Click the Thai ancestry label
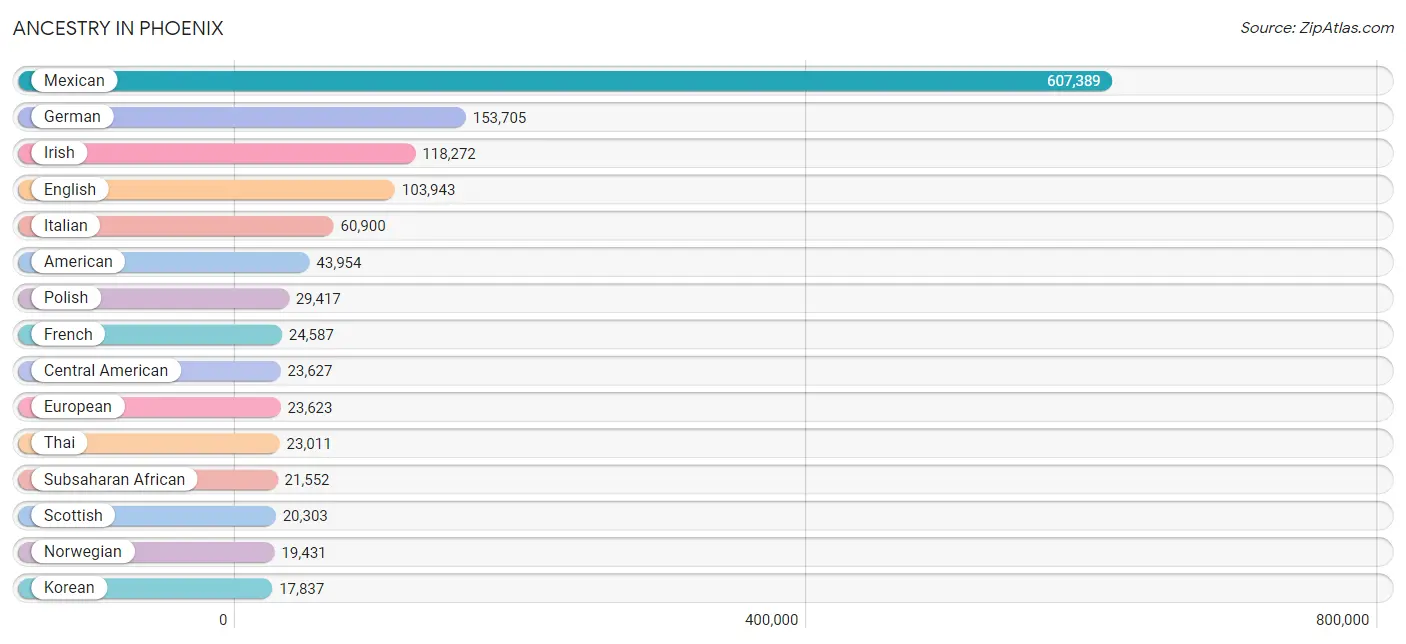The height and width of the screenshot is (644, 1406). click(x=59, y=442)
